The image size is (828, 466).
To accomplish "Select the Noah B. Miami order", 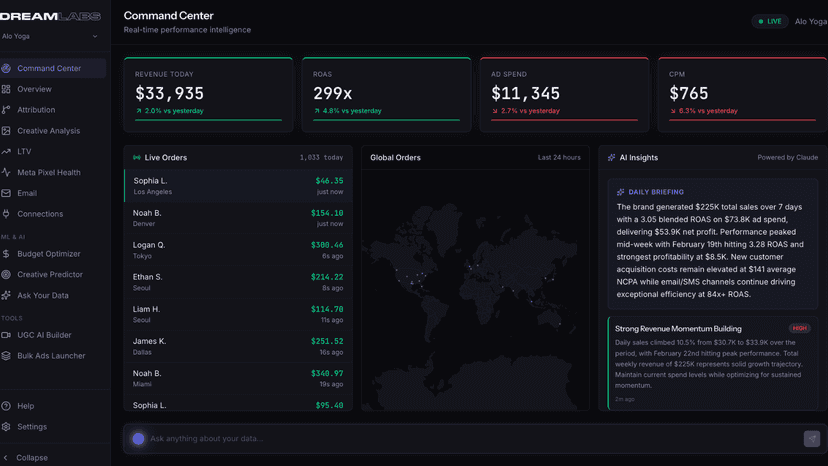I will pyautogui.click(x=238, y=379).
